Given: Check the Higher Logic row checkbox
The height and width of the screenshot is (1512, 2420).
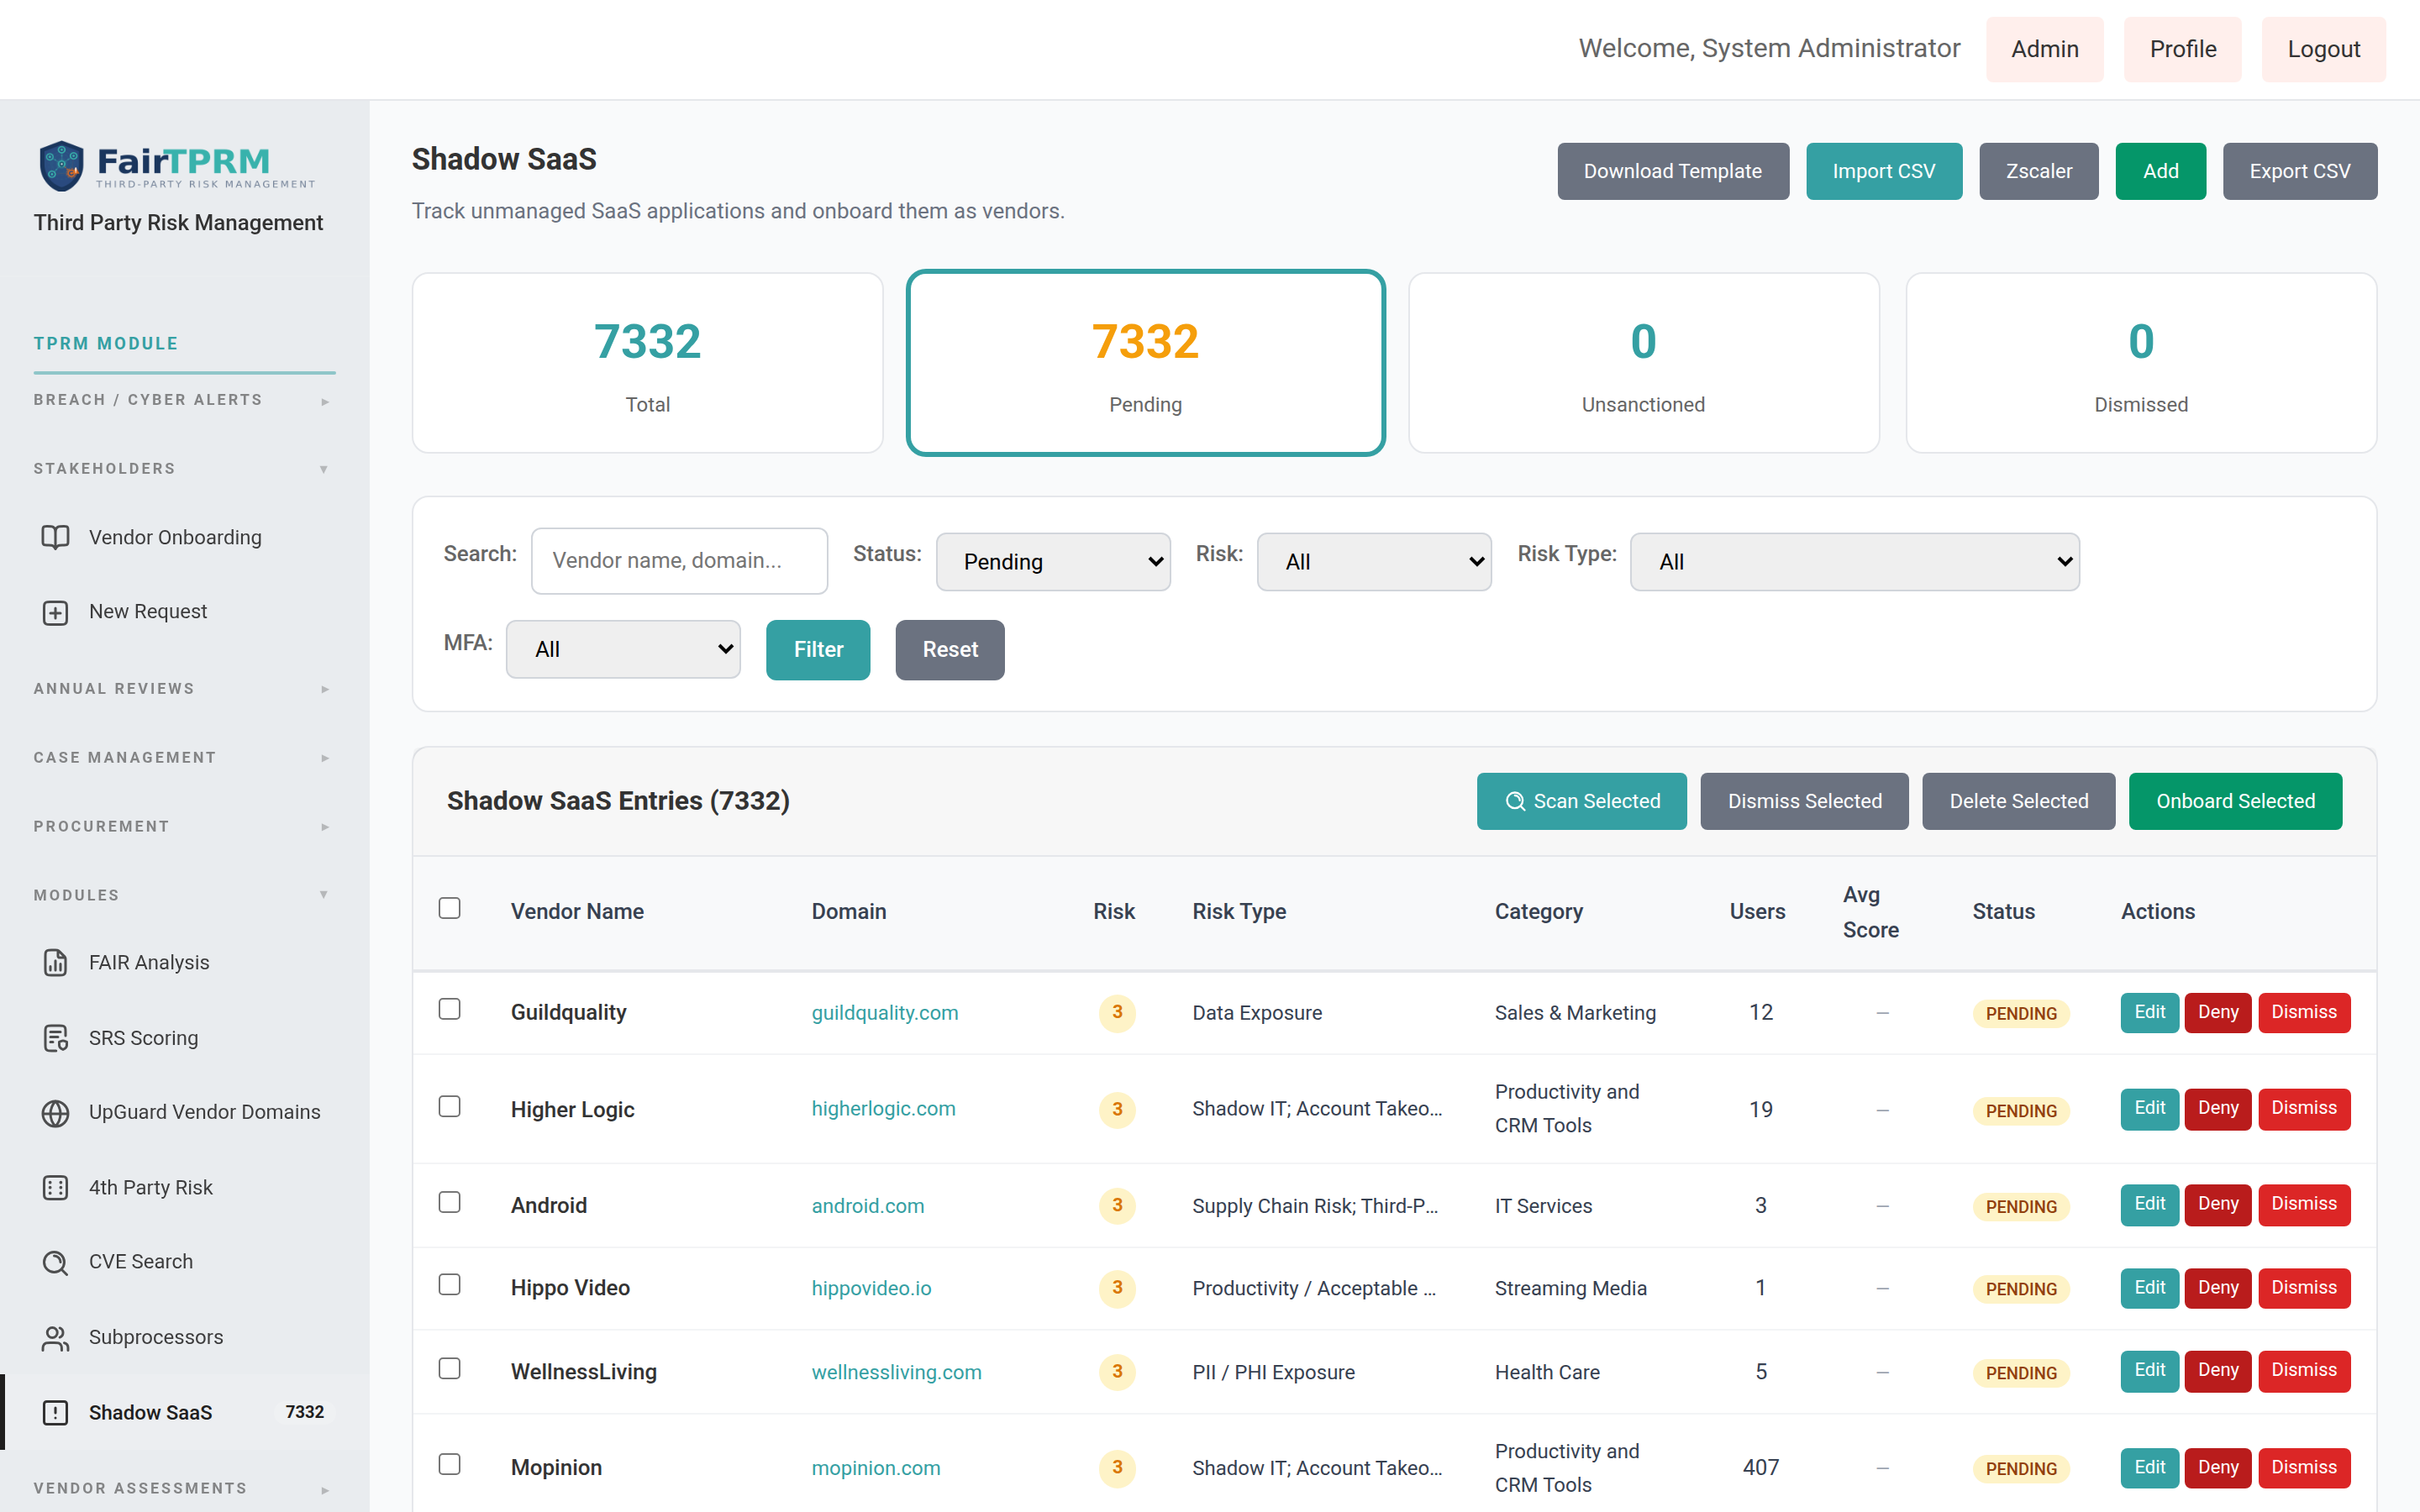Looking at the screenshot, I should tap(450, 1106).
